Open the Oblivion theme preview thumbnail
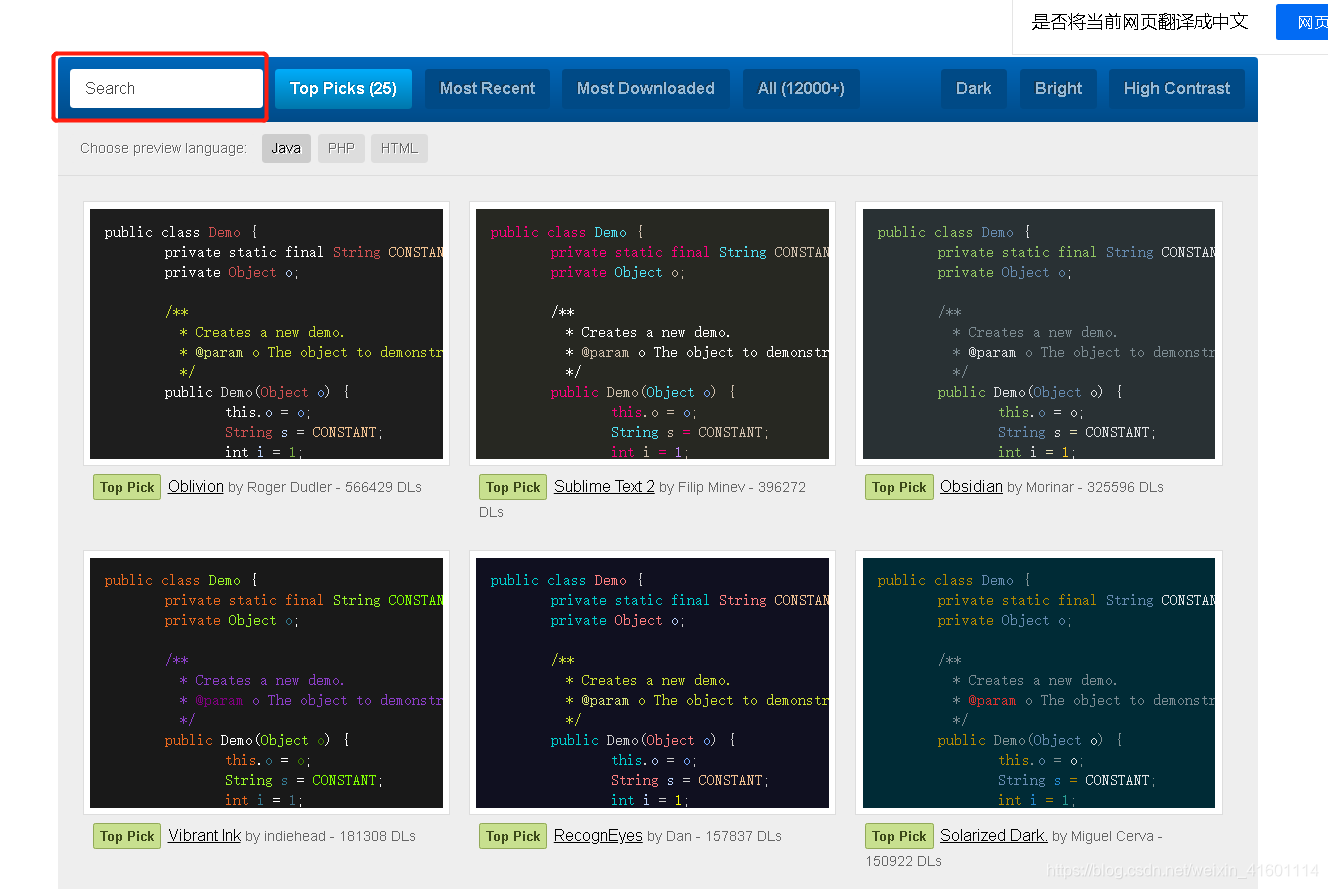This screenshot has width=1328, height=889. click(x=266, y=334)
